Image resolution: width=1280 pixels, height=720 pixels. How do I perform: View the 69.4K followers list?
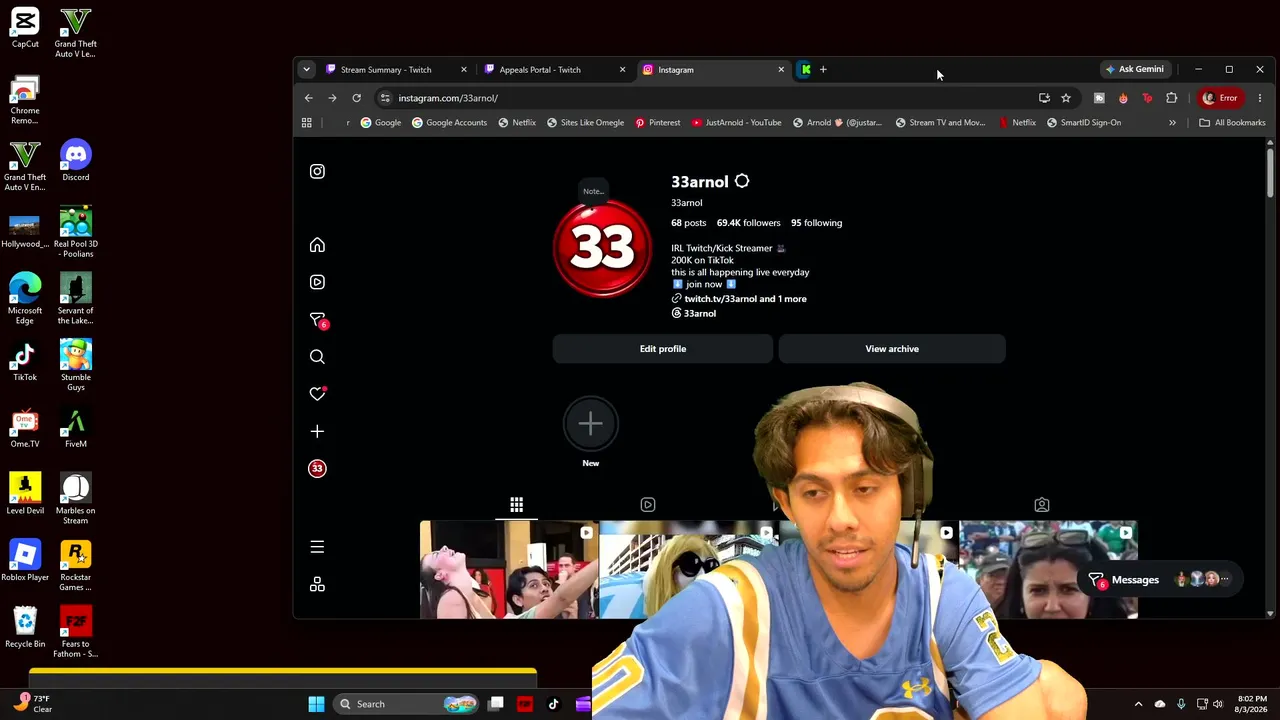[x=748, y=223]
